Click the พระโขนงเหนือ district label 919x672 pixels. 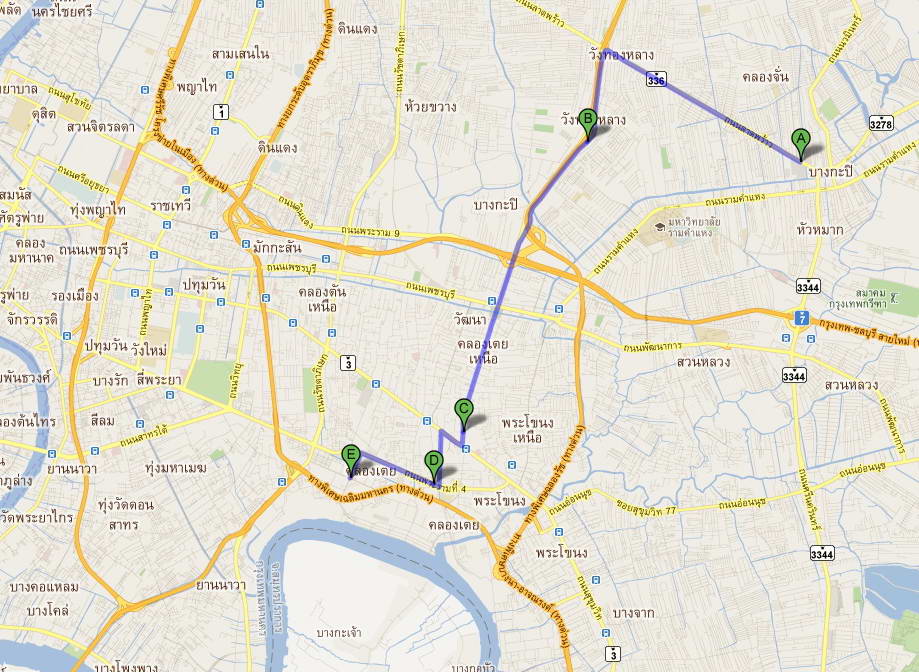(527, 429)
